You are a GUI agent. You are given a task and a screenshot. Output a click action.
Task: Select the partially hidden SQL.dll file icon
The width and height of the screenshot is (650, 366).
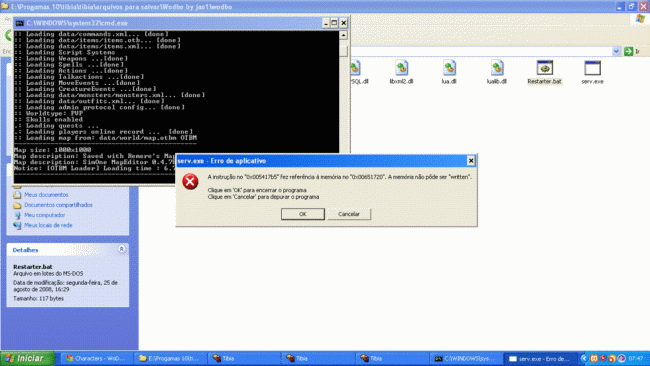(356, 68)
